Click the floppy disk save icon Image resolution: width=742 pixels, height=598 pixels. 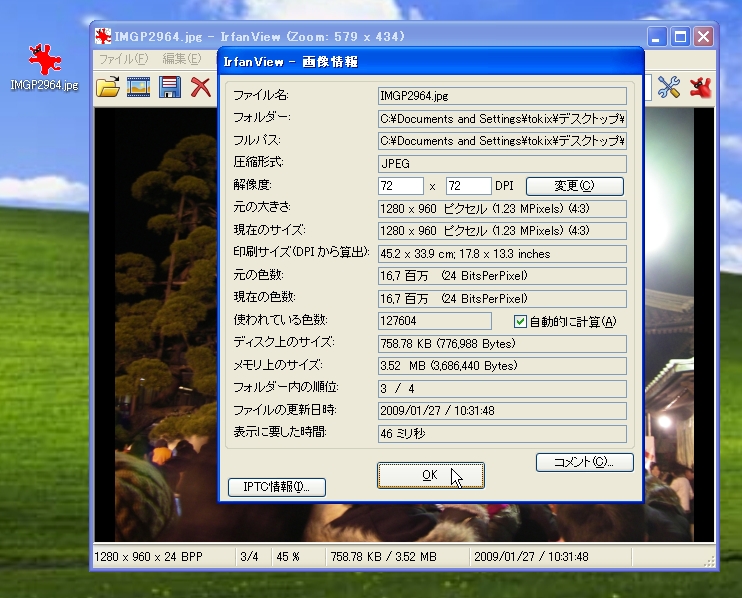tap(170, 87)
